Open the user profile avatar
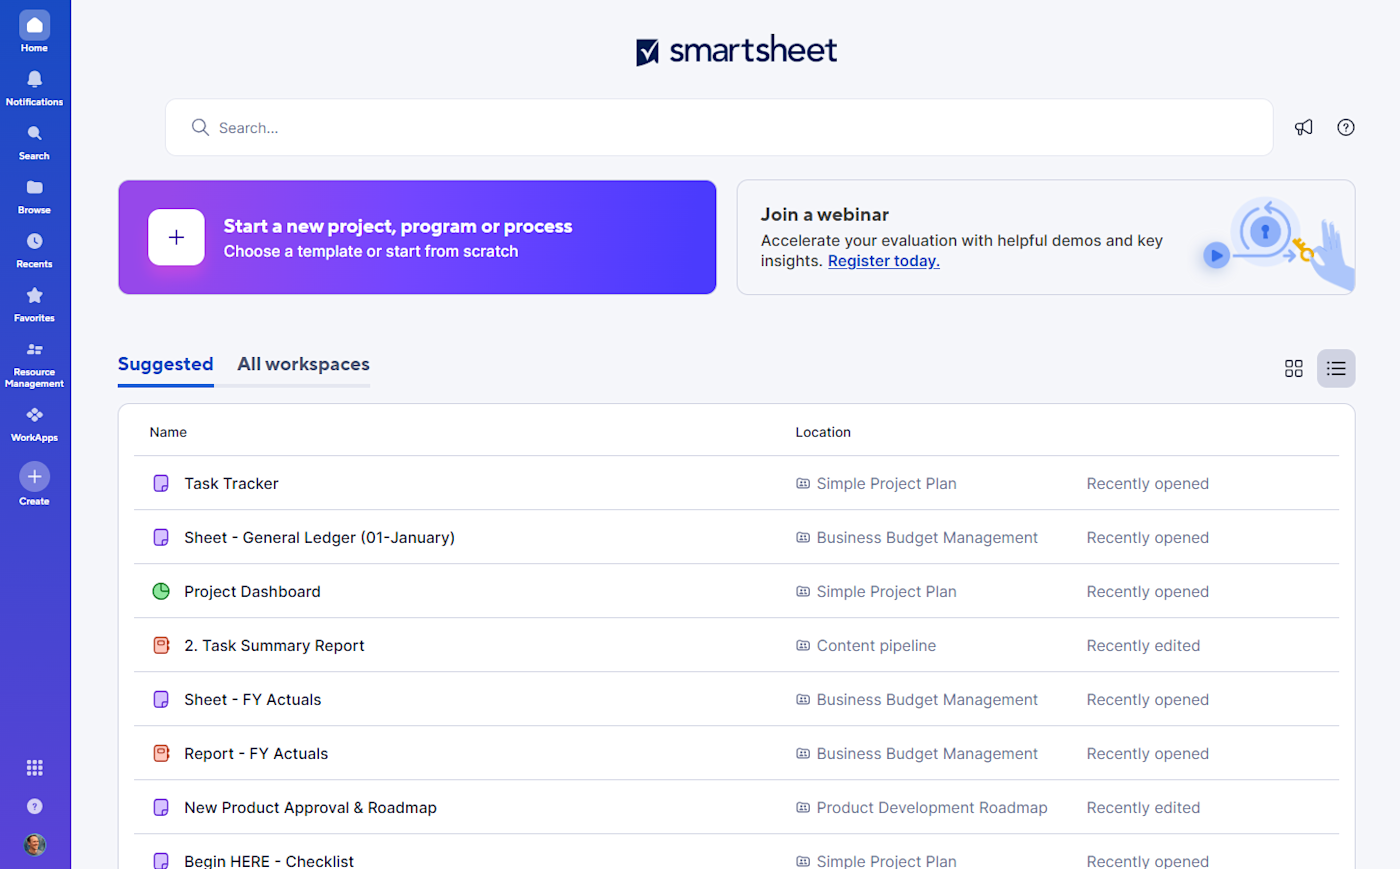 coord(34,844)
